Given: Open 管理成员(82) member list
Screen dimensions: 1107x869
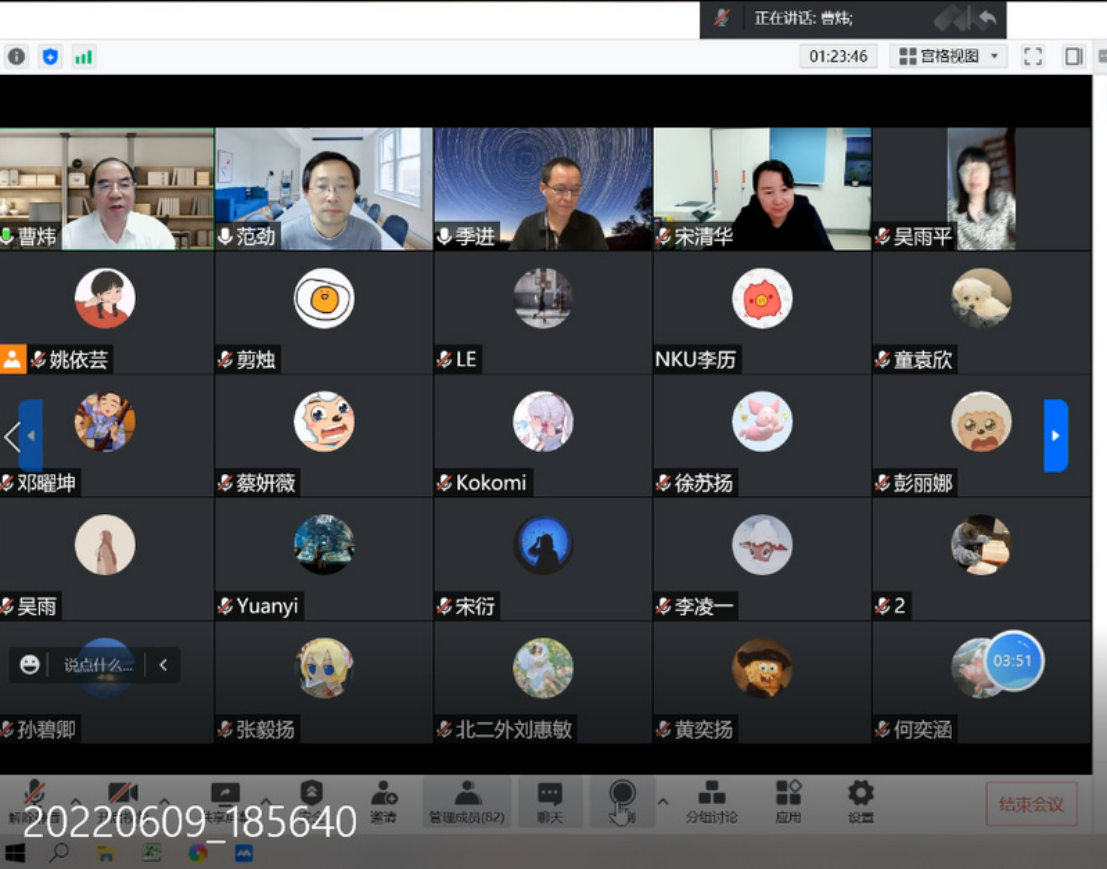Looking at the screenshot, I should [x=467, y=802].
